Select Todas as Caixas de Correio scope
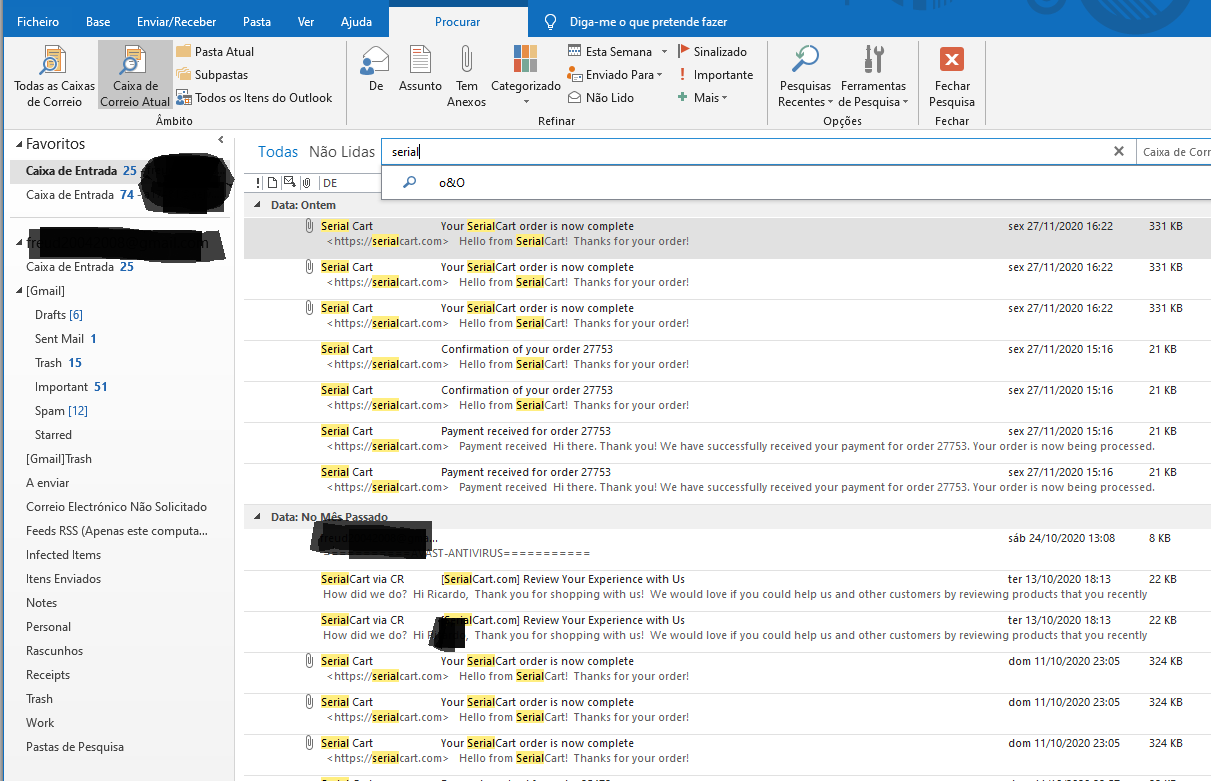The width and height of the screenshot is (1211, 781). click(x=54, y=76)
